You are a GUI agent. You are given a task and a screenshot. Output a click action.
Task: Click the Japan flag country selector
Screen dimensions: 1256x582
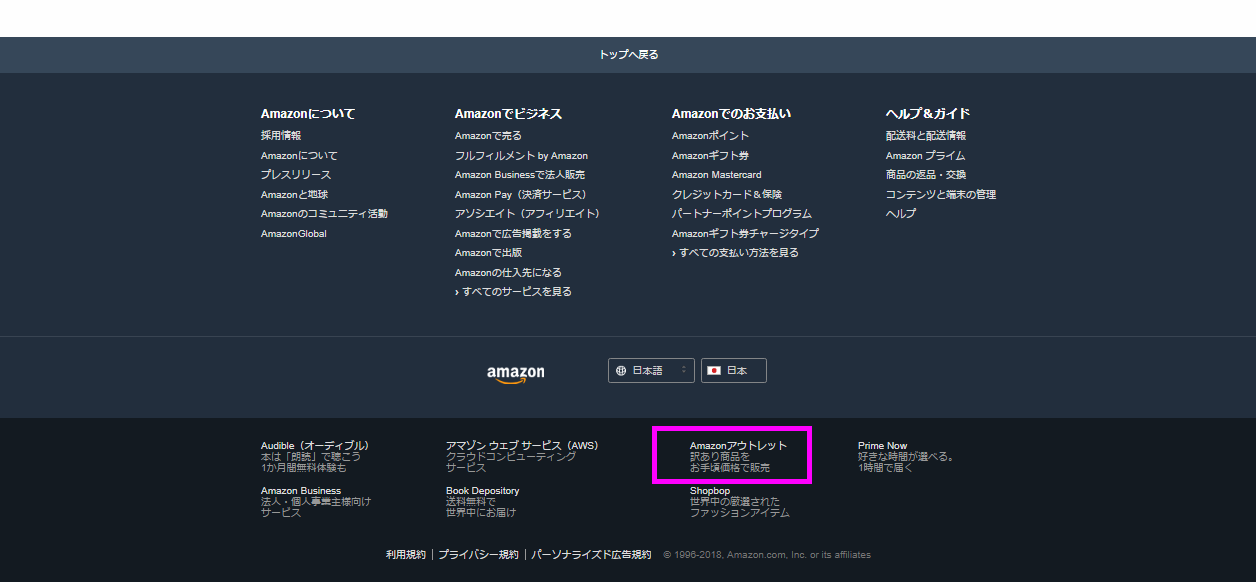coord(733,371)
